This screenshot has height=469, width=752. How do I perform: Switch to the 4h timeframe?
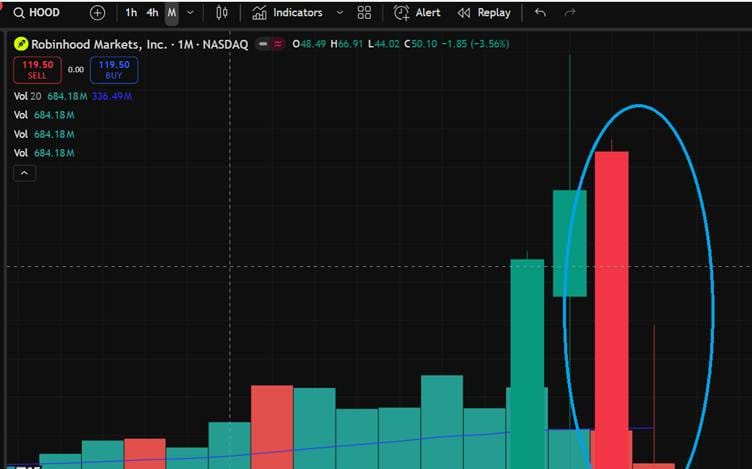(x=152, y=13)
